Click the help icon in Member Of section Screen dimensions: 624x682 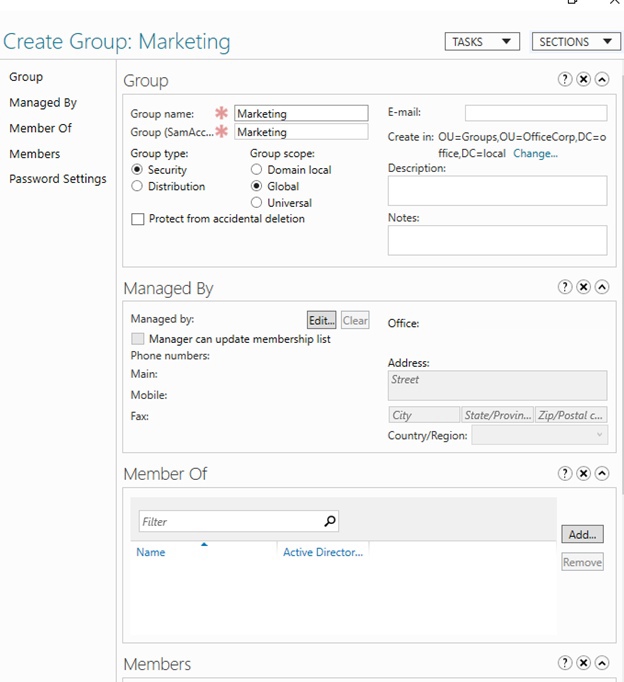tap(565, 473)
